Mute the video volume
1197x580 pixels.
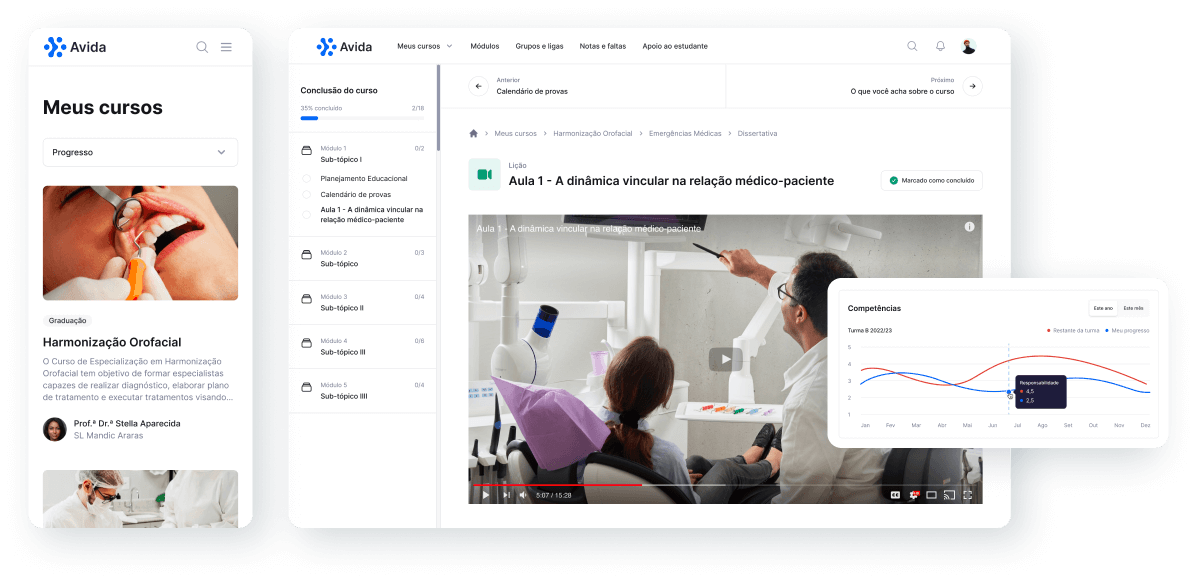(x=521, y=494)
